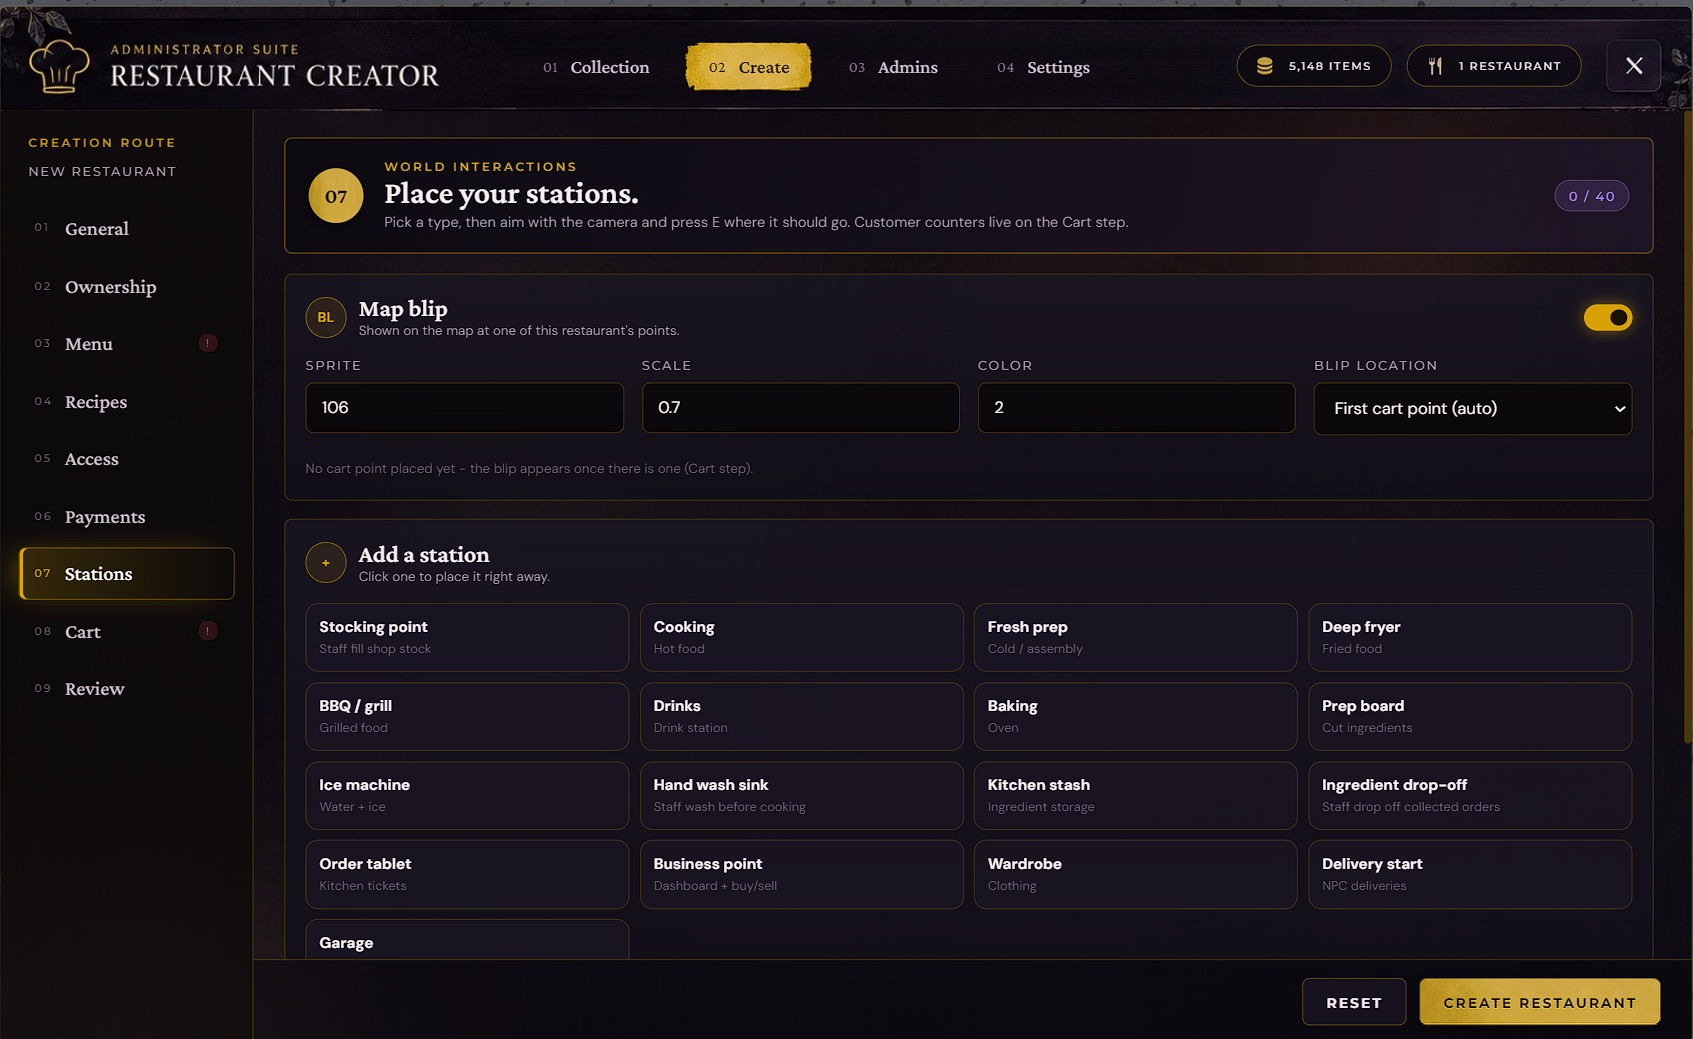This screenshot has height=1039, width=1693.
Task: Navigate to the Recipes step
Action: (x=127, y=402)
